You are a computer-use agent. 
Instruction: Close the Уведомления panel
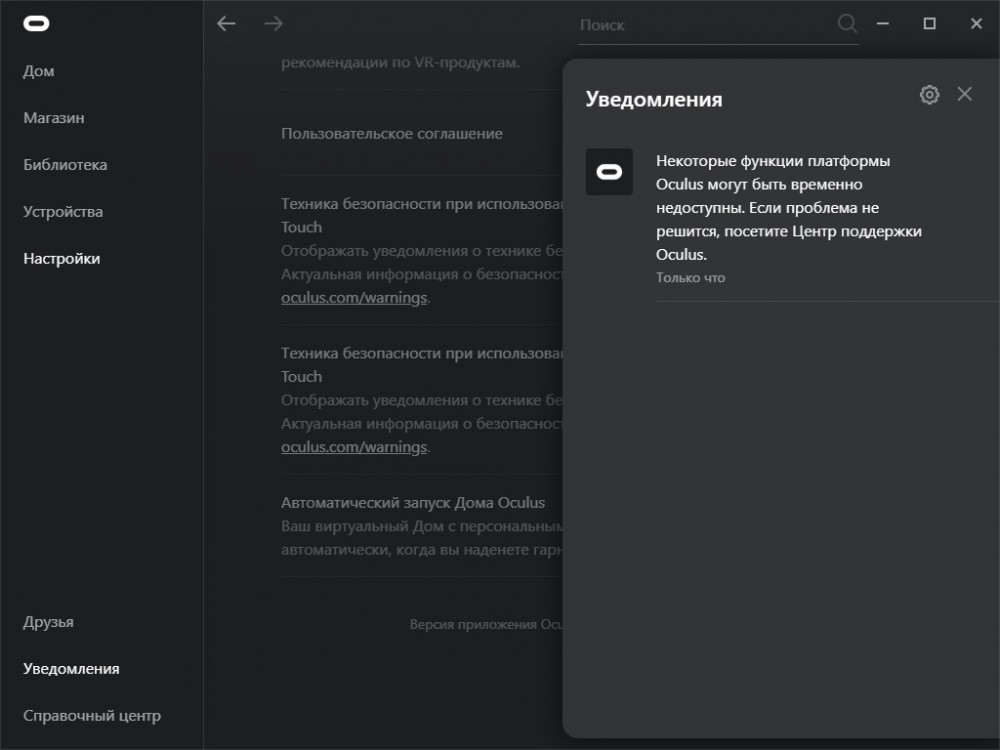tap(964, 94)
